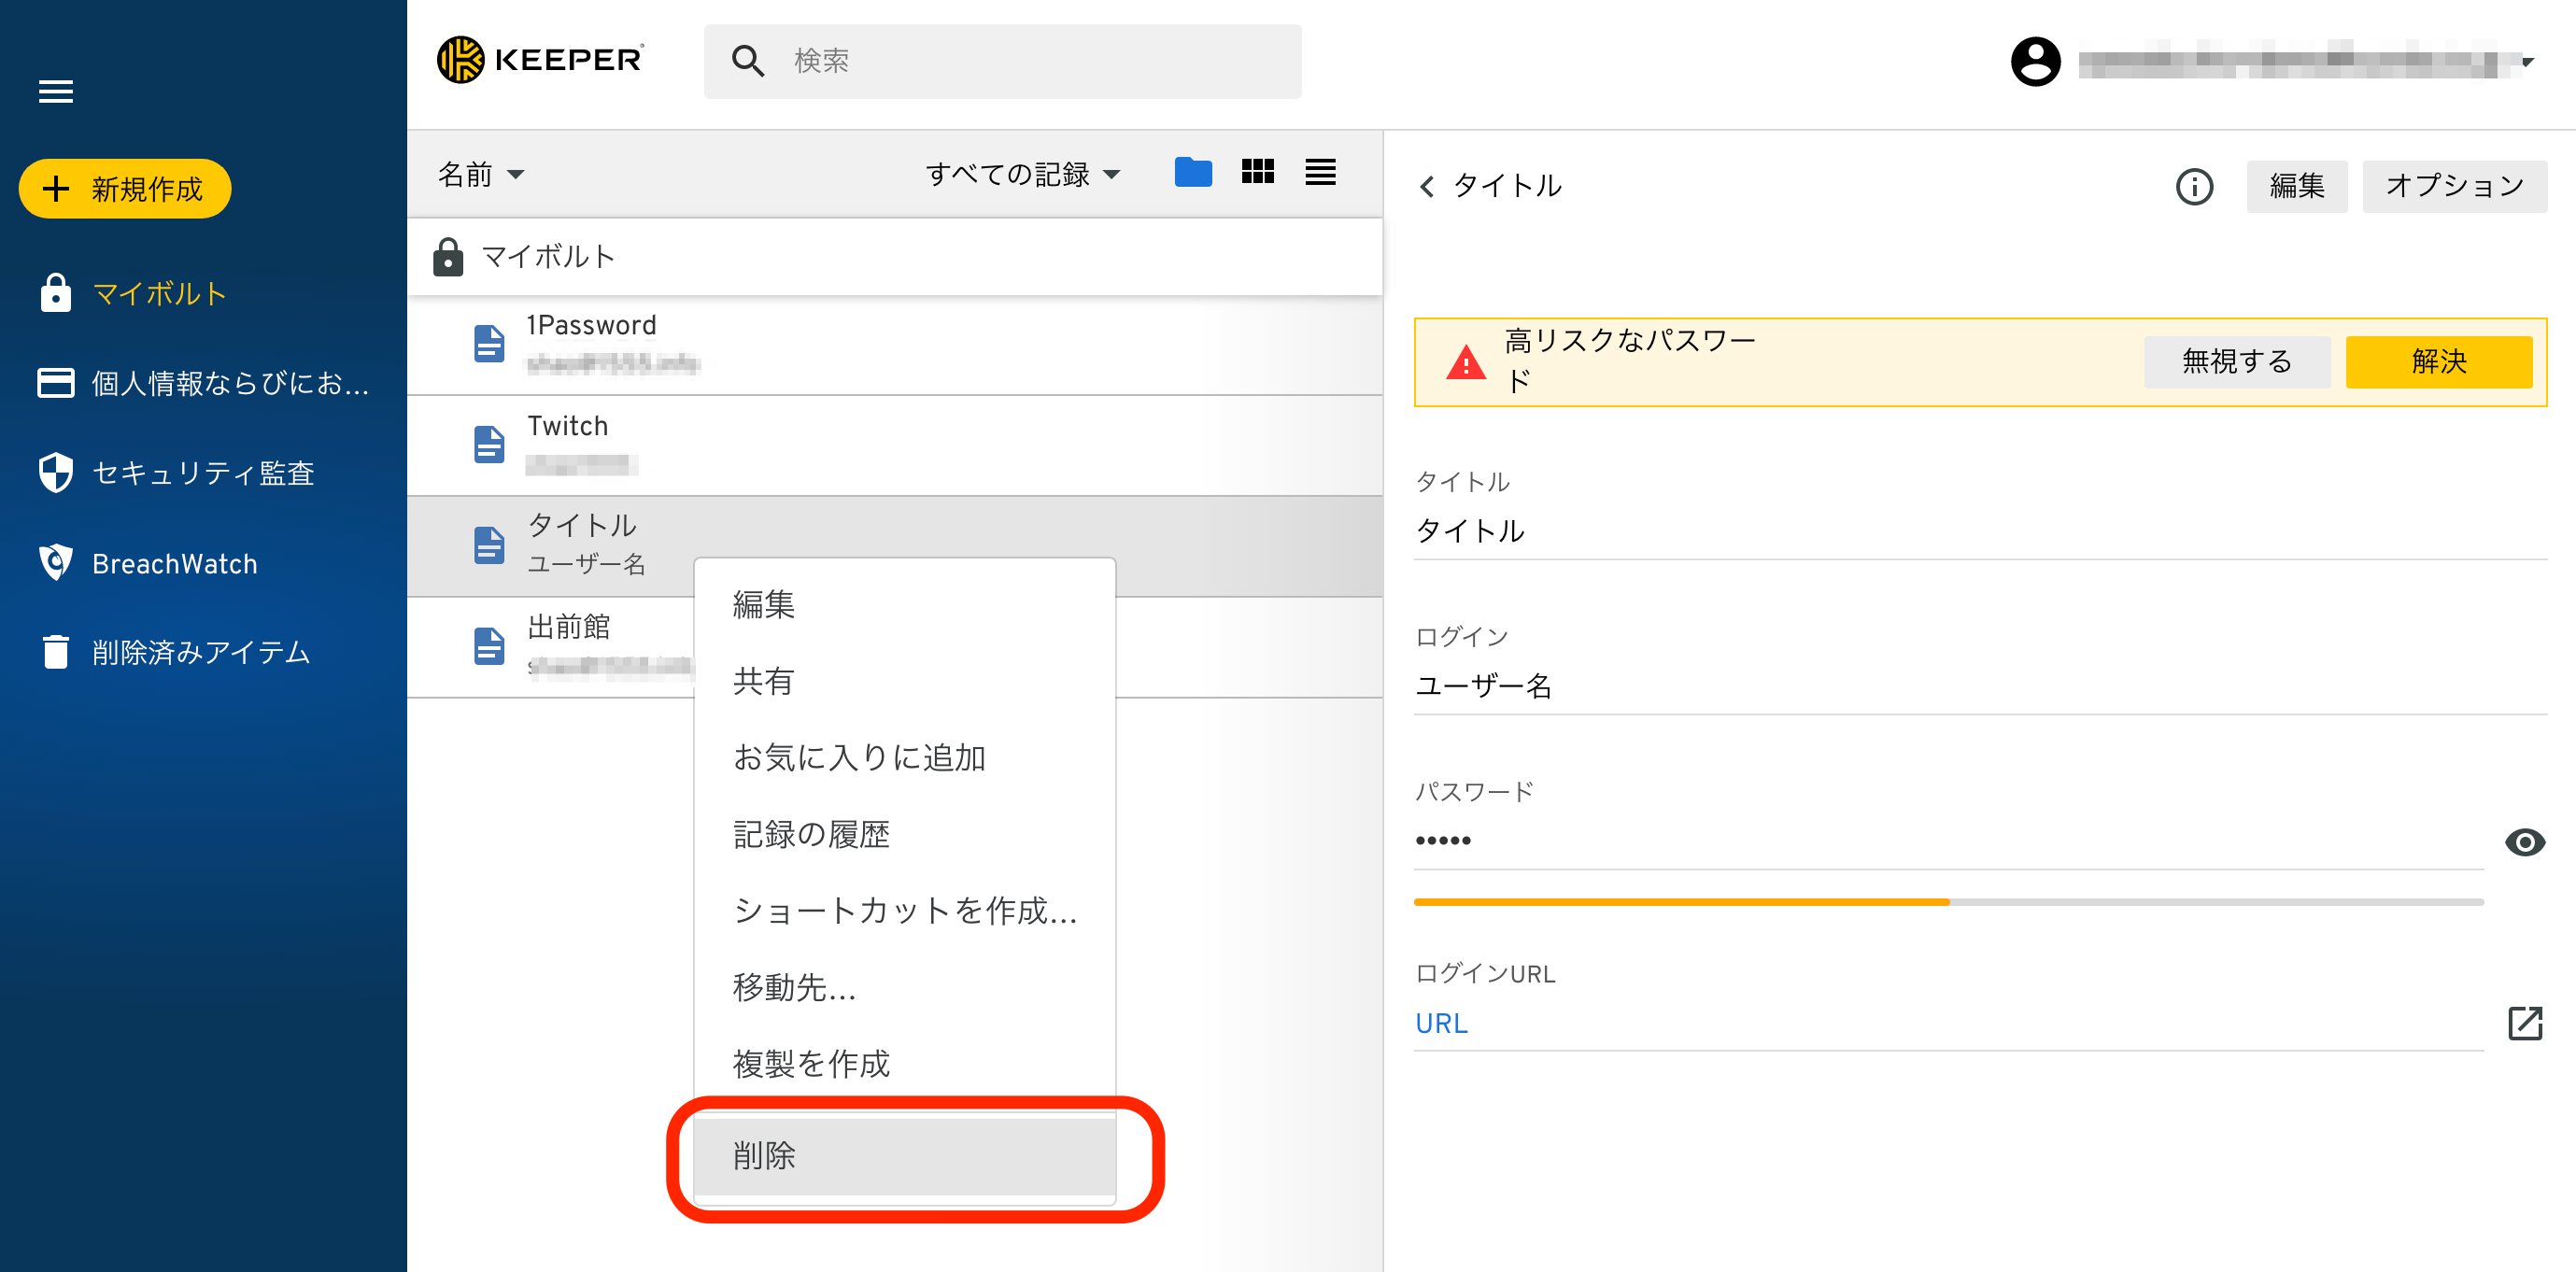Open the record info icon

[x=2194, y=187]
